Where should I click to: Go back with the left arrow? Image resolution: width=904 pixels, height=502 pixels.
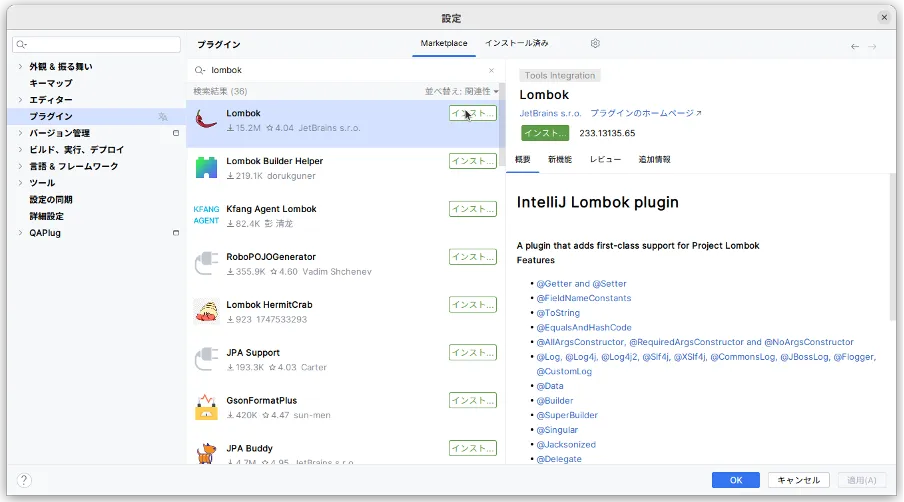click(x=854, y=46)
